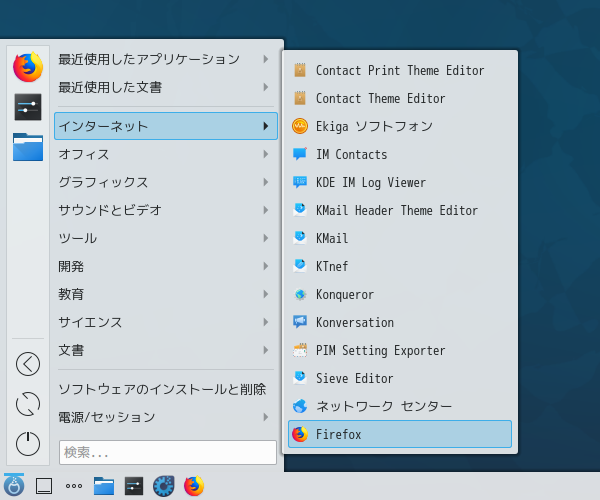Expand arrow for インターネット category

coord(266,126)
